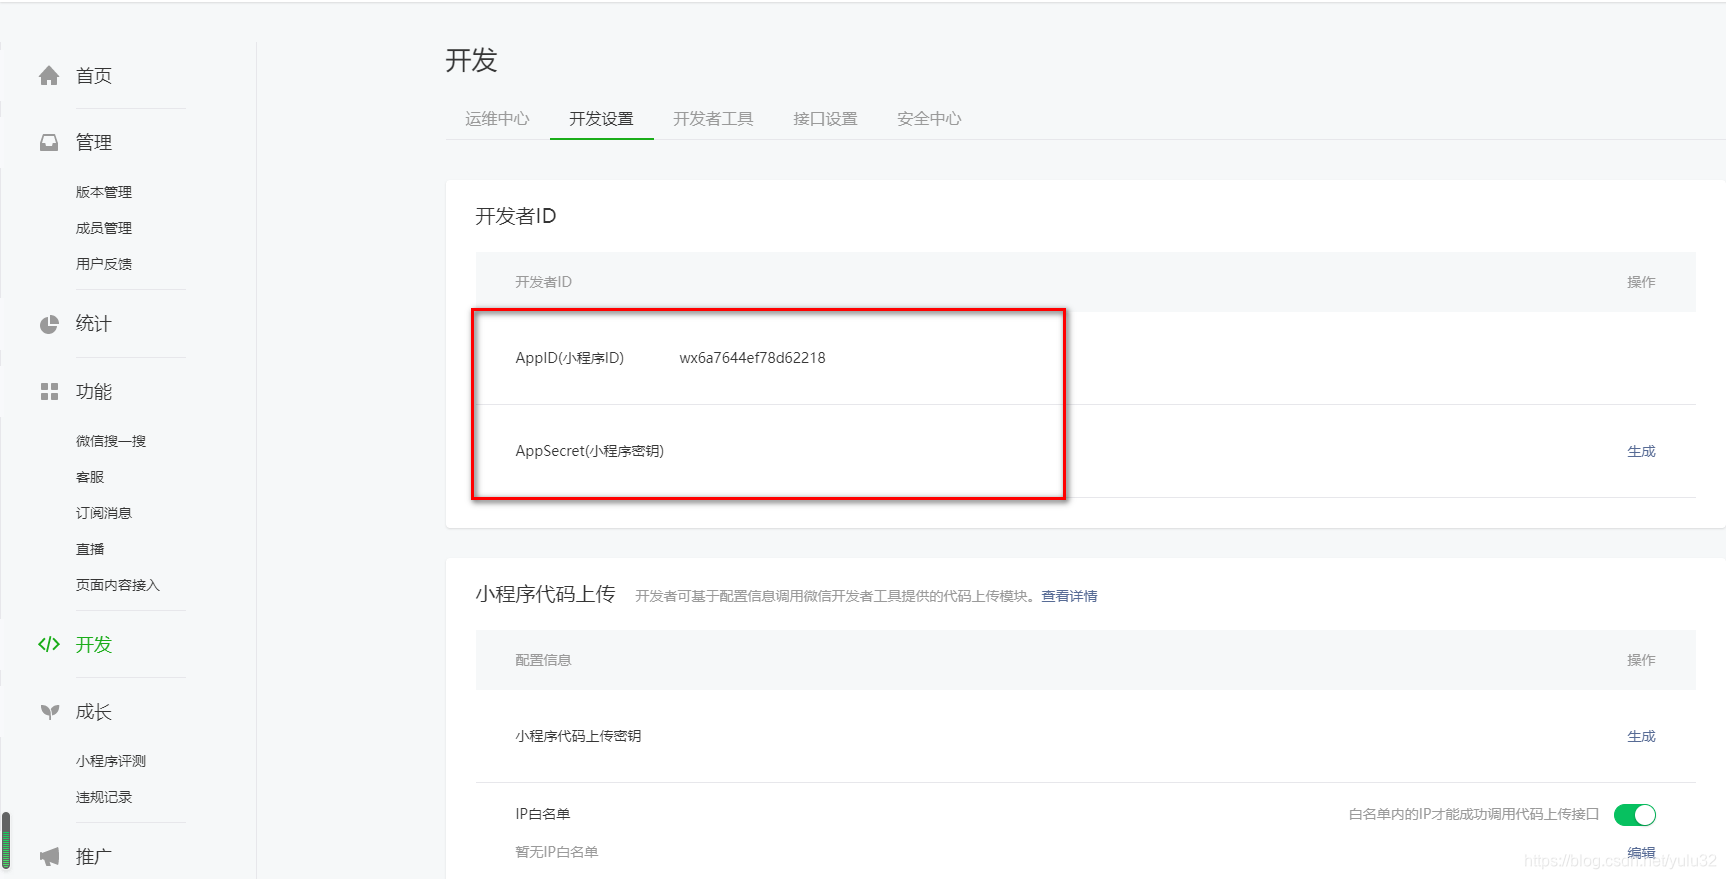Select 订阅消息 in the sidebar
1726x879 pixels.
(104, 513)
